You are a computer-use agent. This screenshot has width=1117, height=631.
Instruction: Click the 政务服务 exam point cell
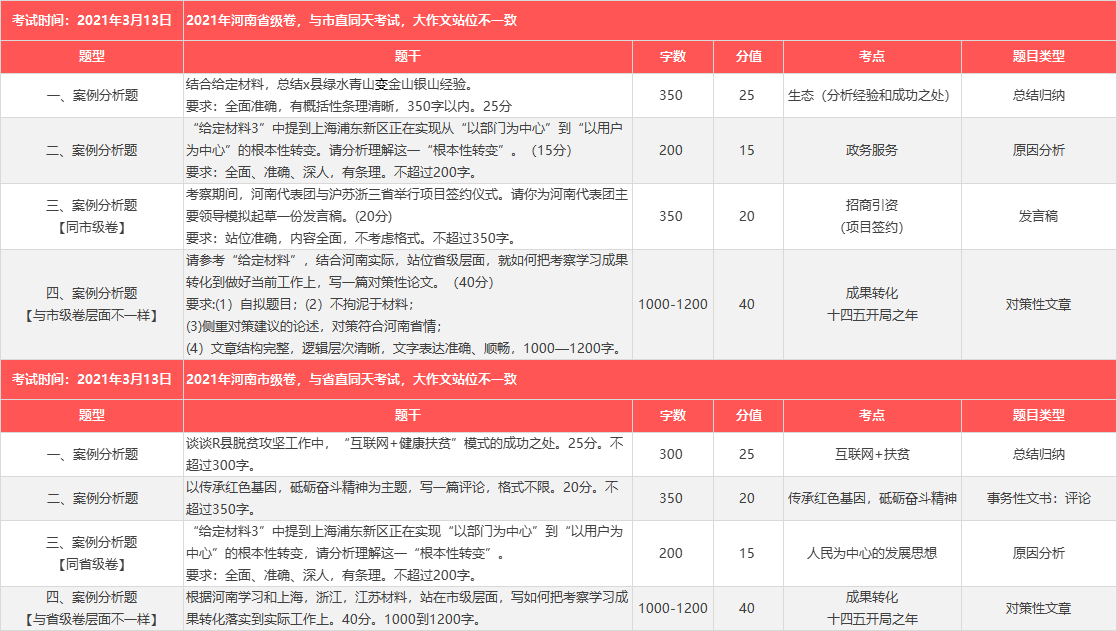pyautogui.click(x=871, y=150)
